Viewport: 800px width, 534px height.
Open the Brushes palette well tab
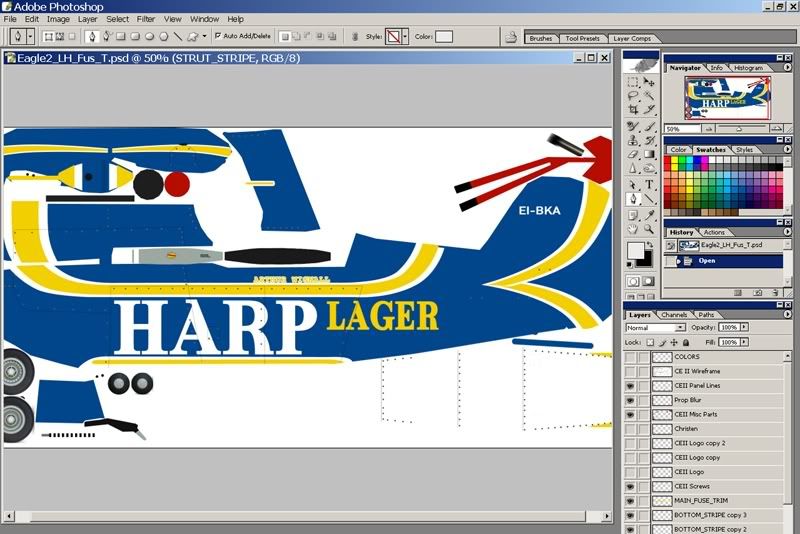[x=541, y=38]
